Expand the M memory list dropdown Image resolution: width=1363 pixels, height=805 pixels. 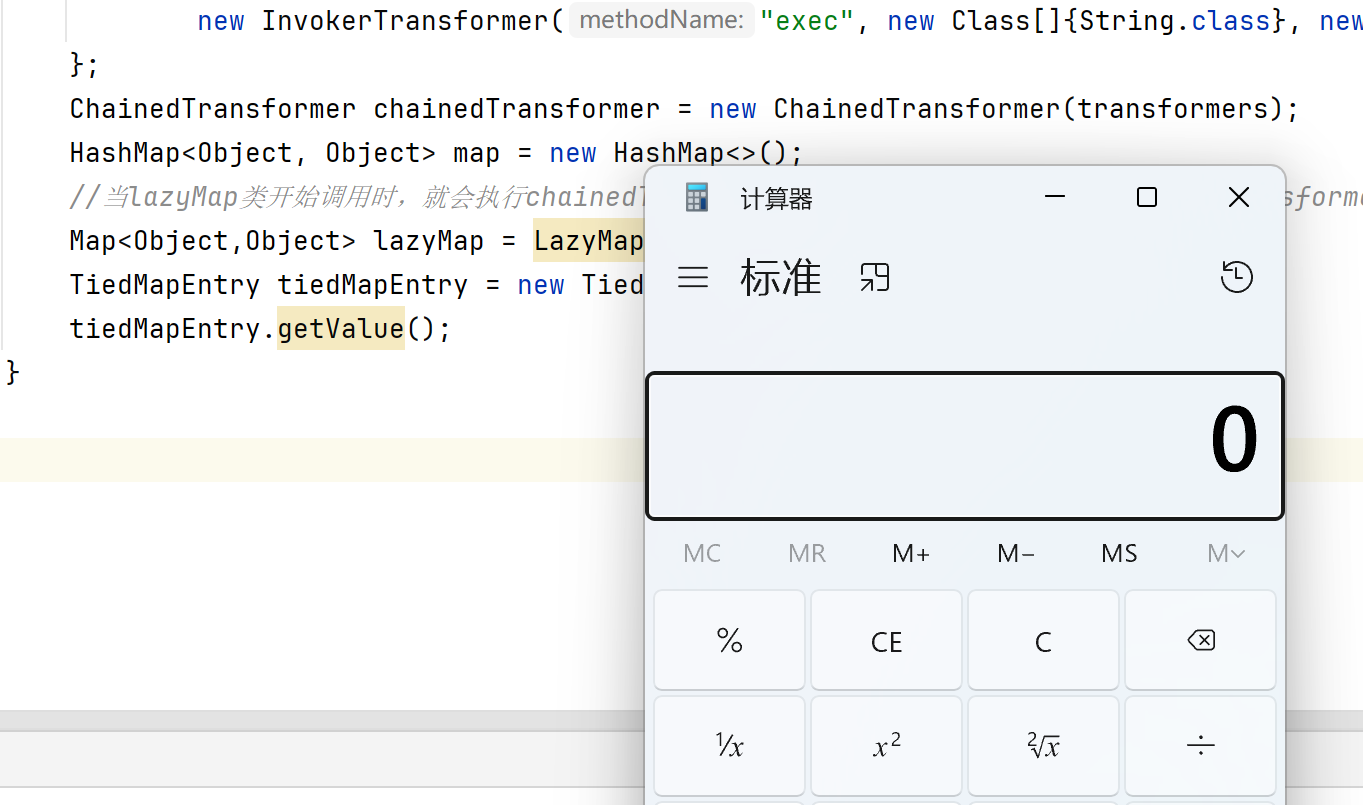coord(1225,554)
